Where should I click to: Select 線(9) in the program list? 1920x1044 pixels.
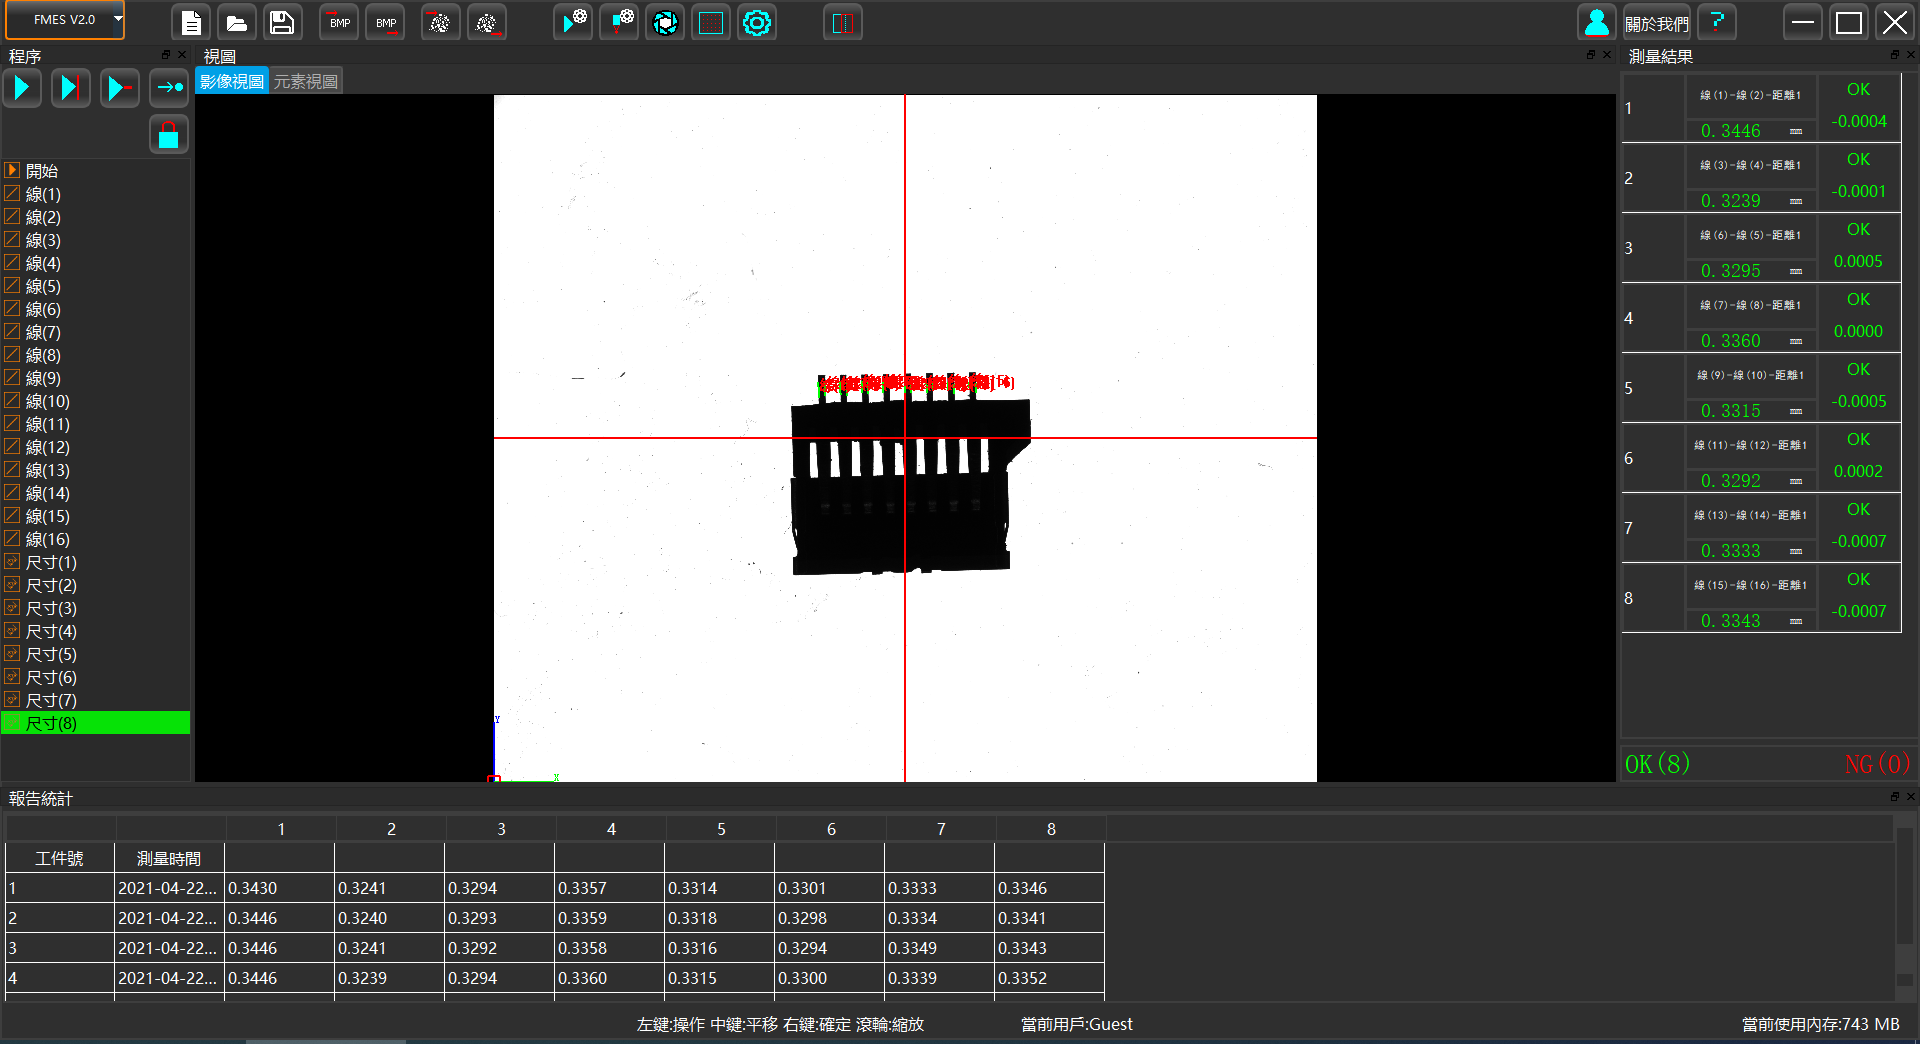click(x=43, y=378)
